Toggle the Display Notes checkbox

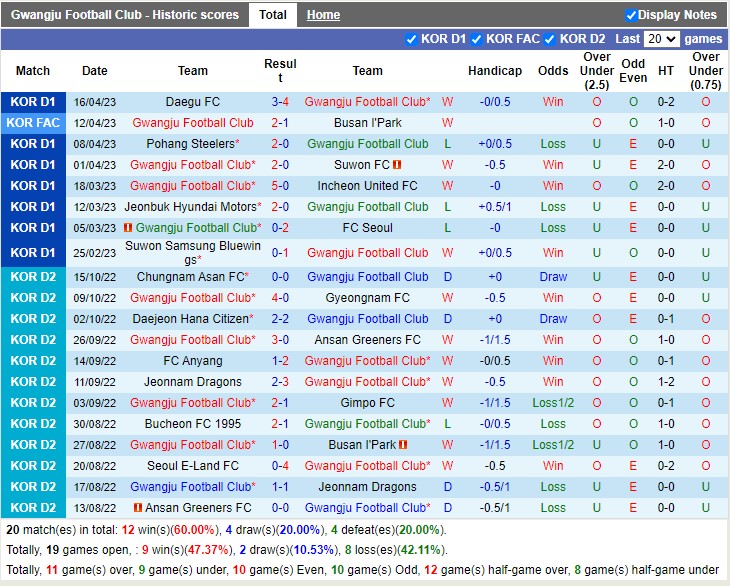click(x=631, y=15)
